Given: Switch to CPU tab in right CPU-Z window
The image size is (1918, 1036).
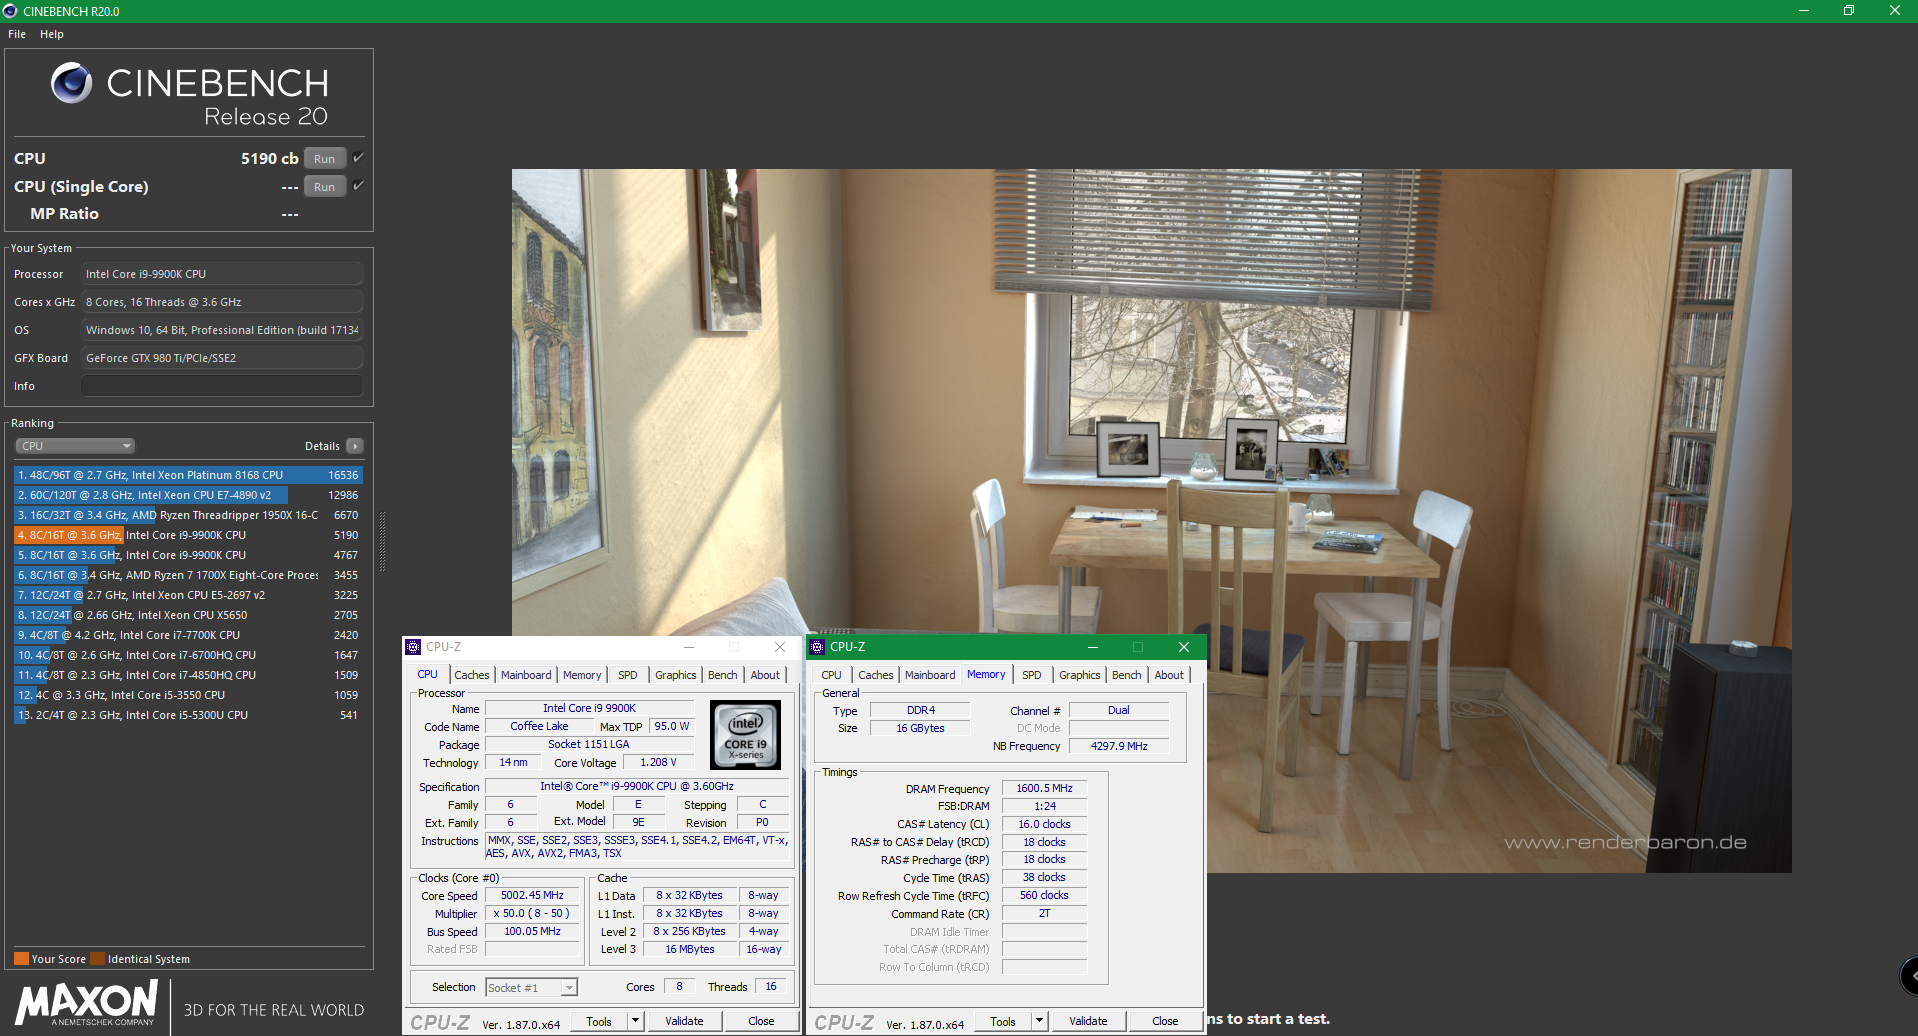Looking at the screenshot, I should [832, 675].
